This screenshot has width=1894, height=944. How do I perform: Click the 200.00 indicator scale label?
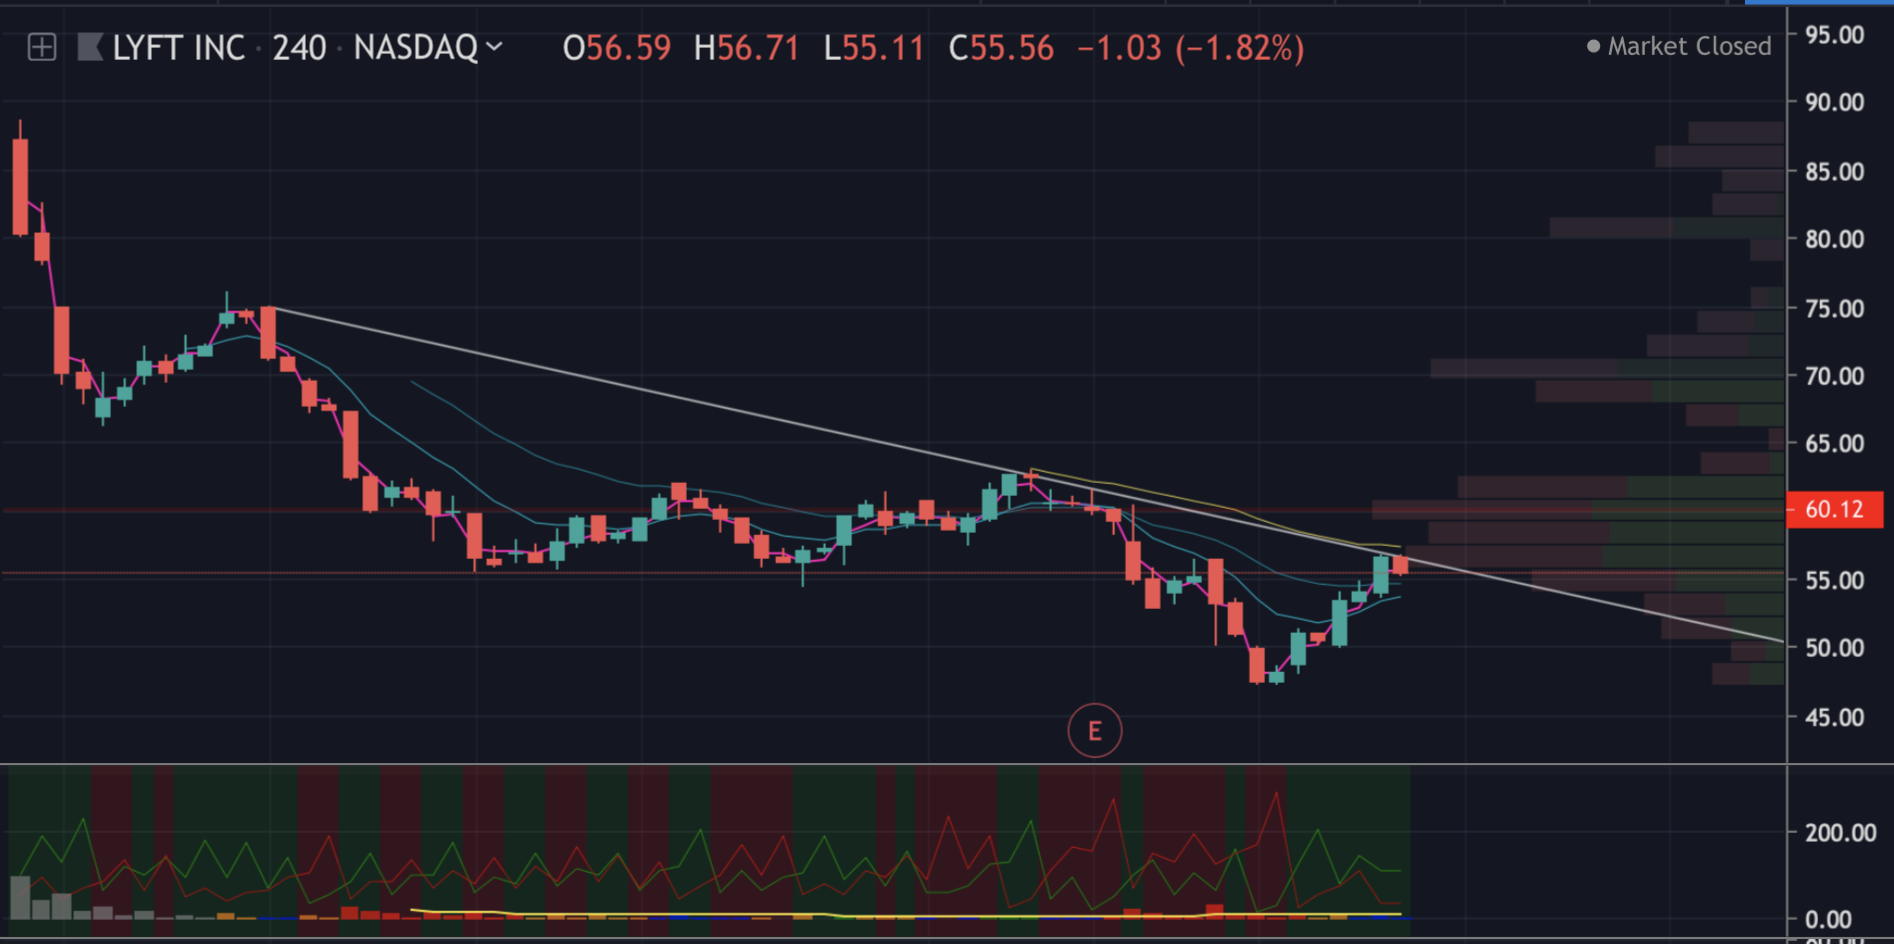coord(1840,832)
